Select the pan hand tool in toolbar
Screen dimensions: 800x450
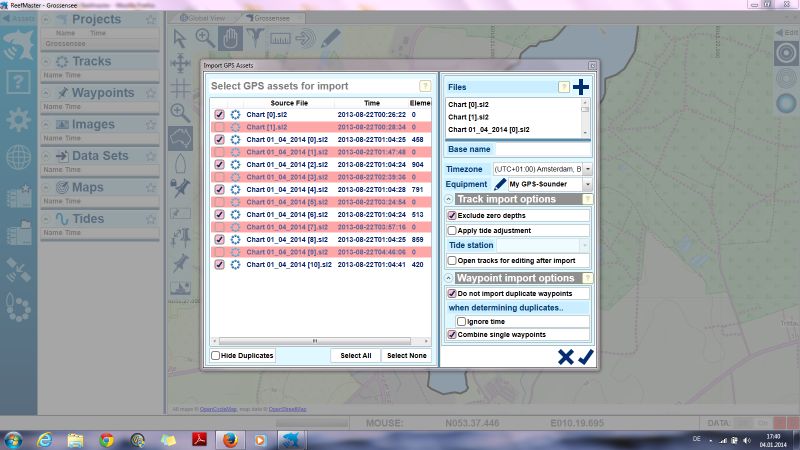229,38
